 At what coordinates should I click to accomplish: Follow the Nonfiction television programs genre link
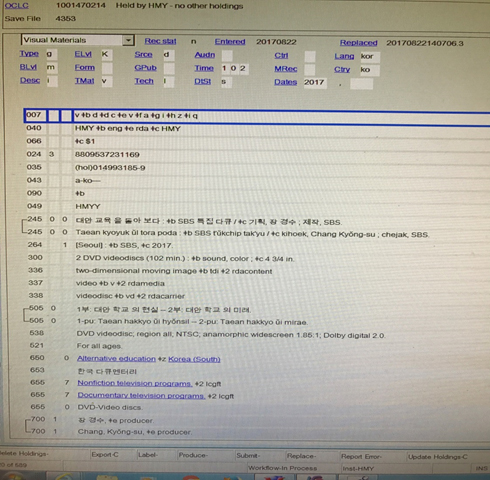(x=135, y=383)
